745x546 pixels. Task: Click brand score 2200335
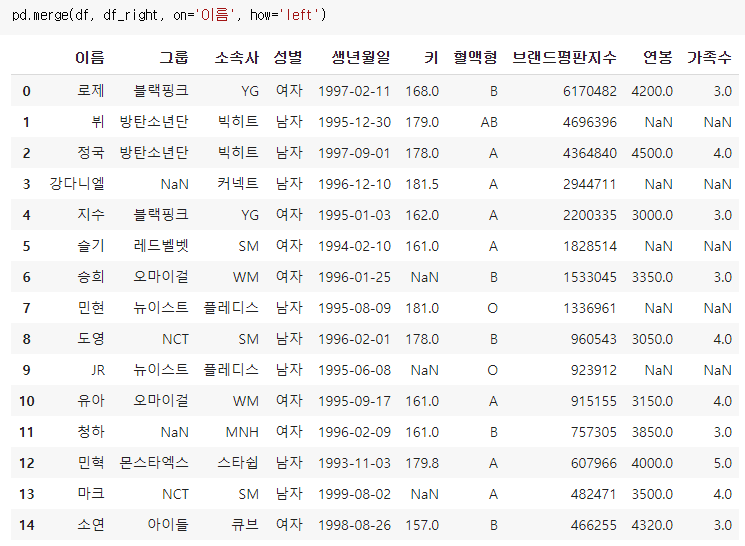[590, 215]
